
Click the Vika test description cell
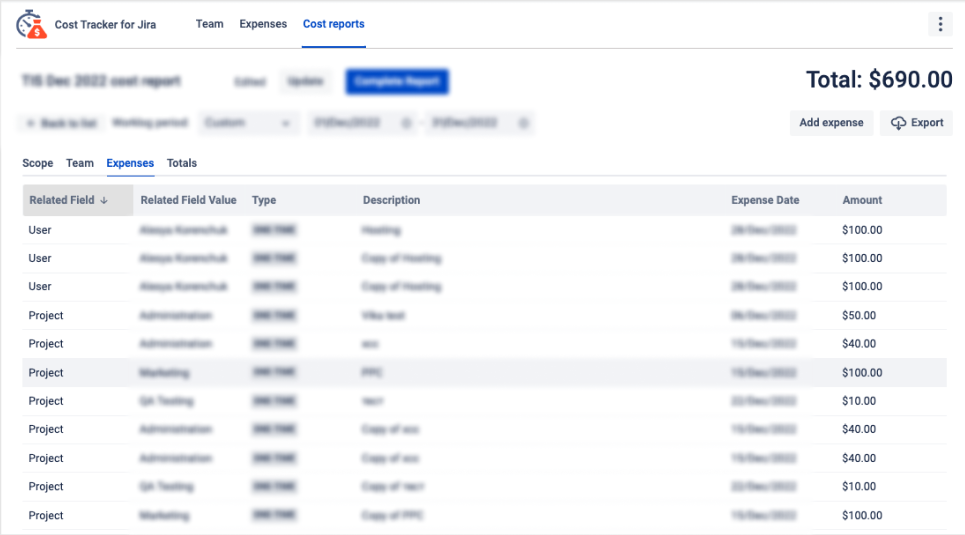(x=383, y=315)
